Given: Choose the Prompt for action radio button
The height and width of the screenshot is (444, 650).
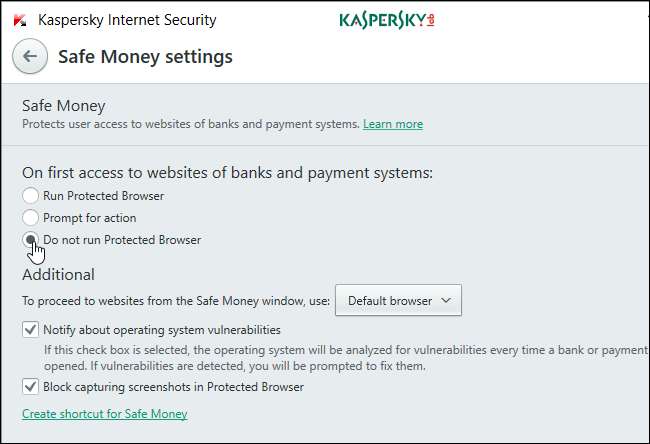Looking at the screenshot, I should pos(31,218).
